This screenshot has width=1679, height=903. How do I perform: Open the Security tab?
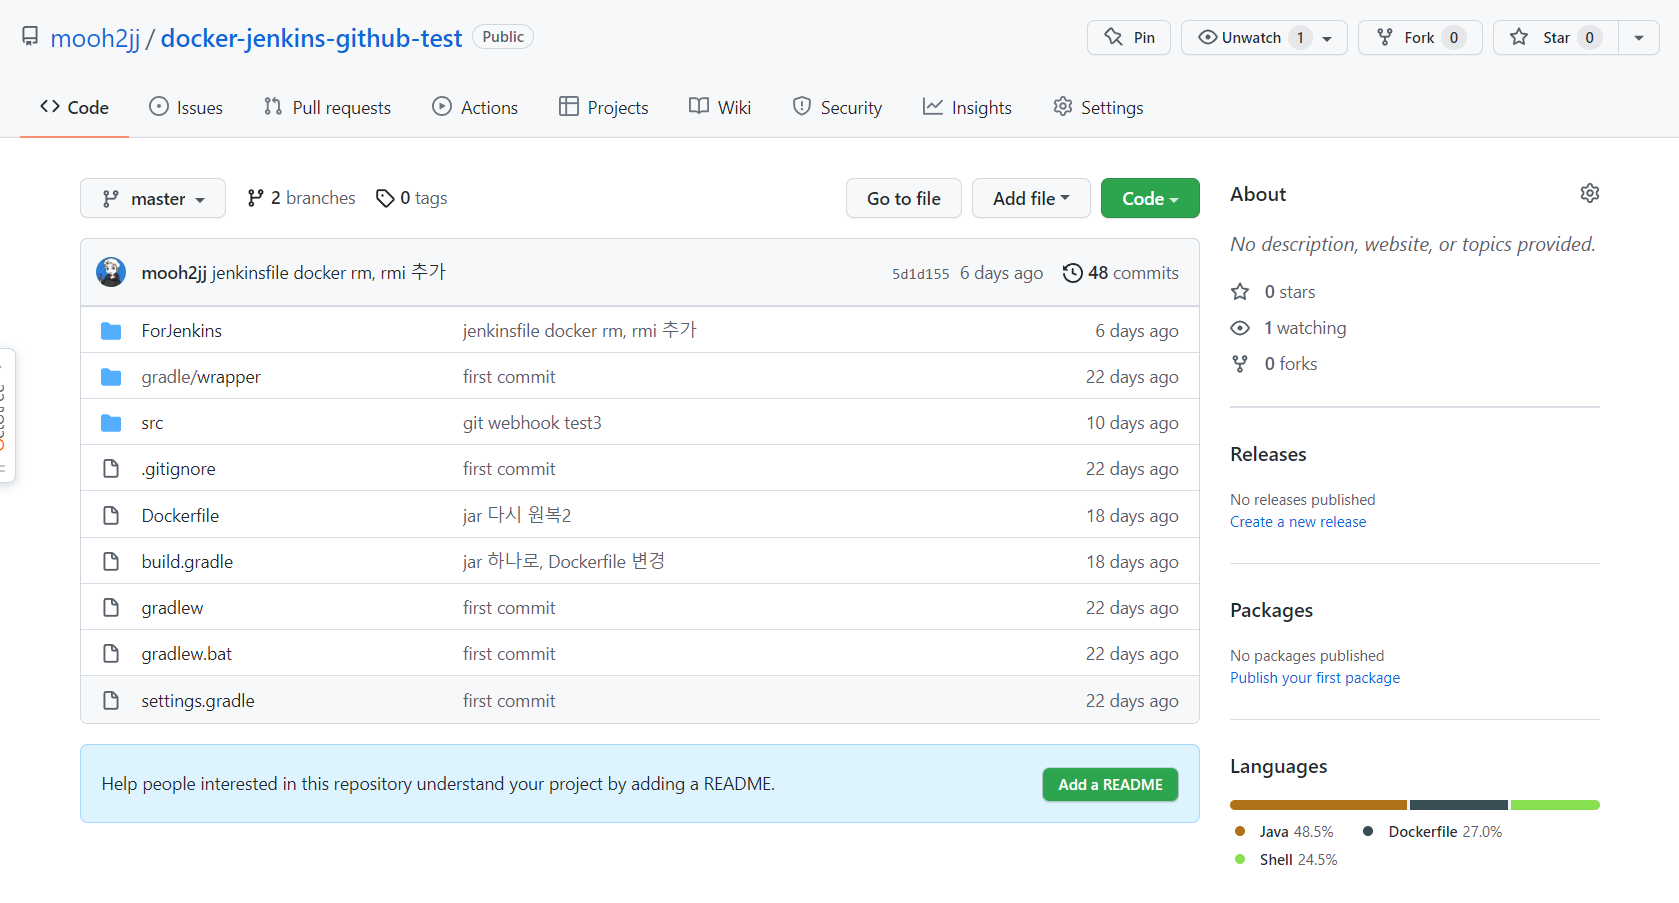[837, 107]
